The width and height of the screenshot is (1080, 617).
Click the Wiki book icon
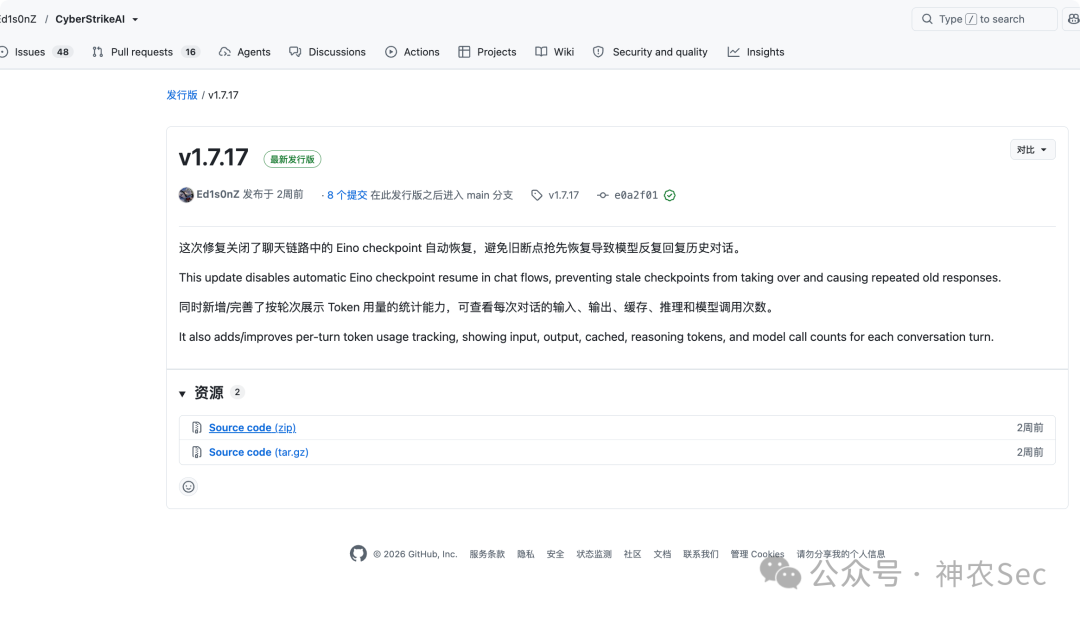pyautogui.click(x=541, y=52)
